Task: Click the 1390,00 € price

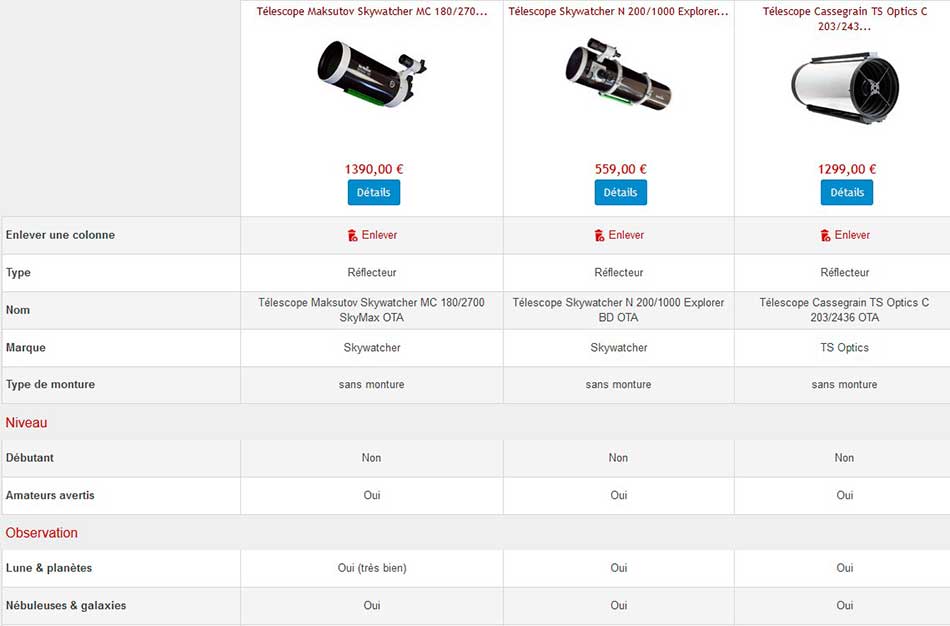Action: coord(373,169)
